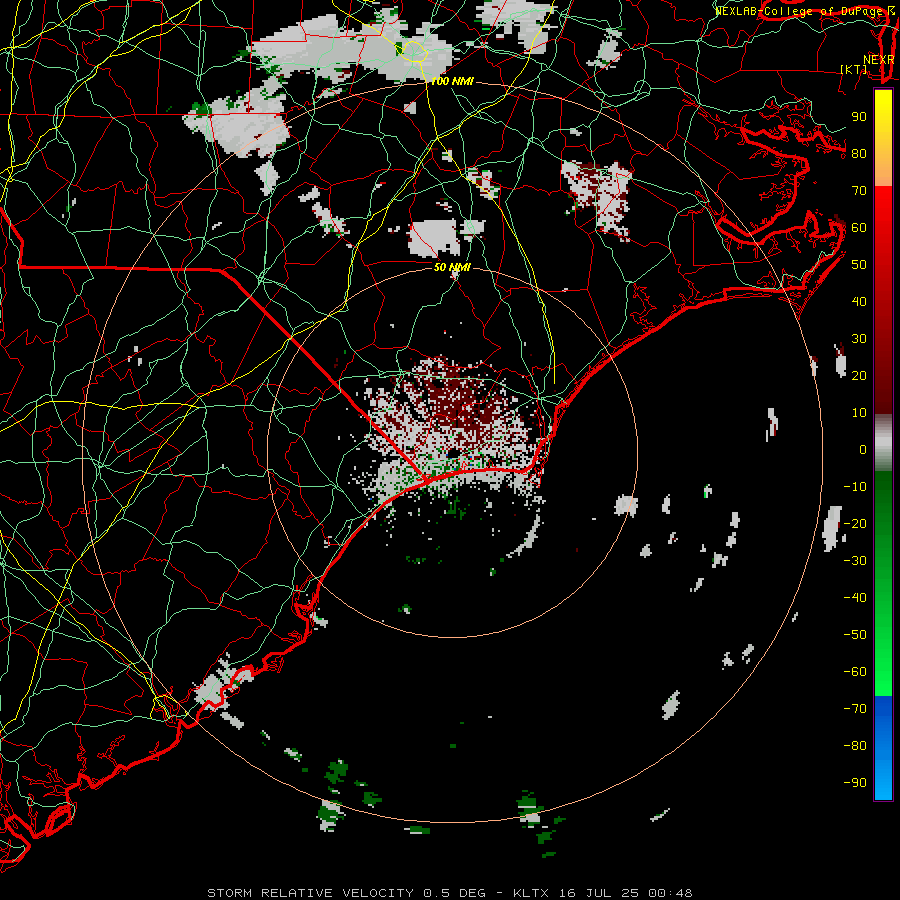Click the [KT] units label
The image size is (900, 900).
coord(854,69)
